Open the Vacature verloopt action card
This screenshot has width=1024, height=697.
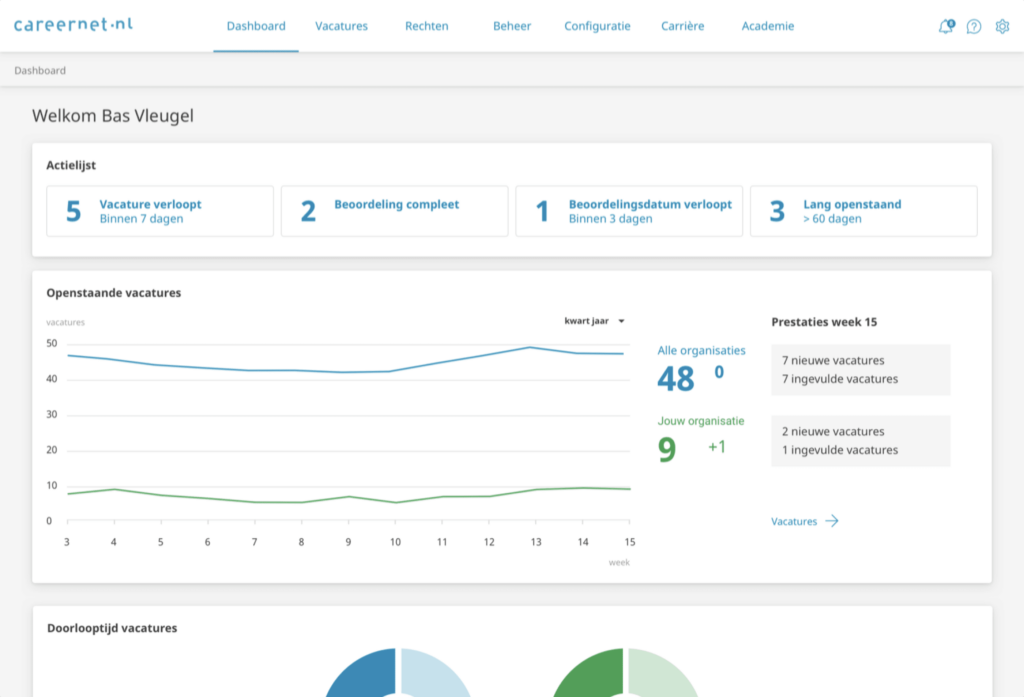[160, 211]
